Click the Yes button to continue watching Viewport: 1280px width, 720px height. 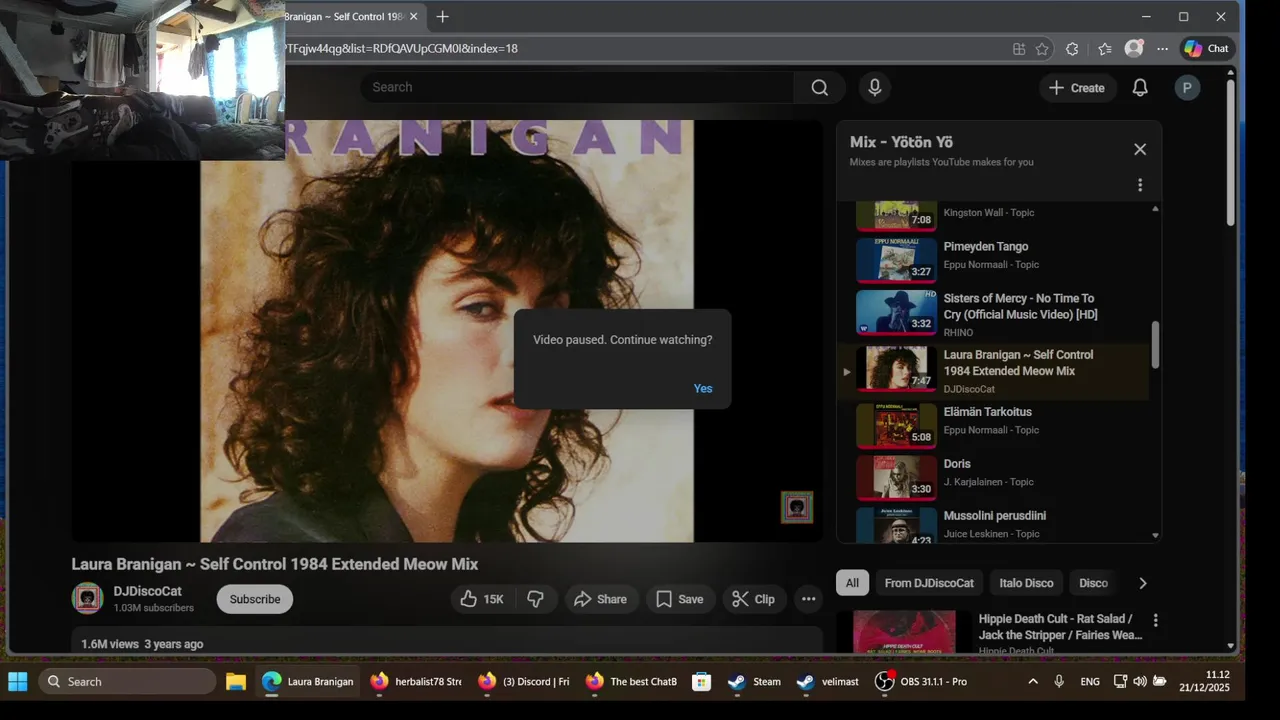703,388
